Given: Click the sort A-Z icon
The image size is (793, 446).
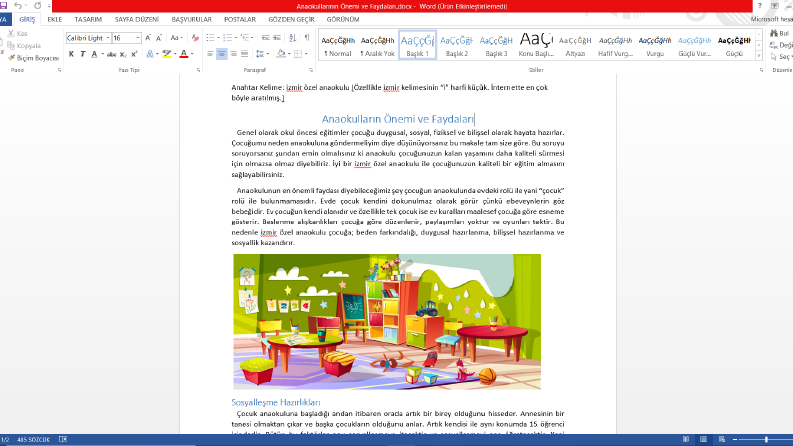Looking at the screenshot, I should coord(292,38).
